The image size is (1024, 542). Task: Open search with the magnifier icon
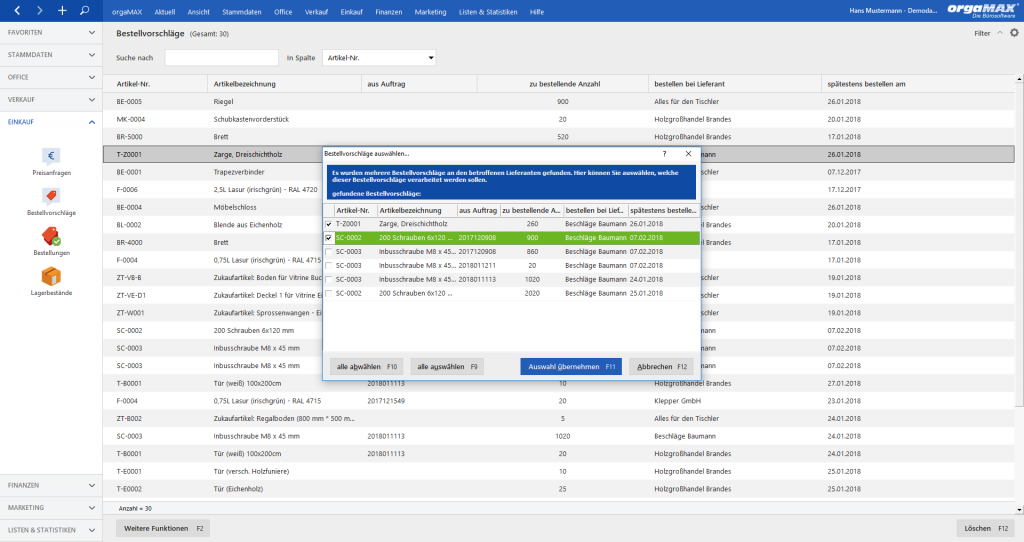click(84, 10)
